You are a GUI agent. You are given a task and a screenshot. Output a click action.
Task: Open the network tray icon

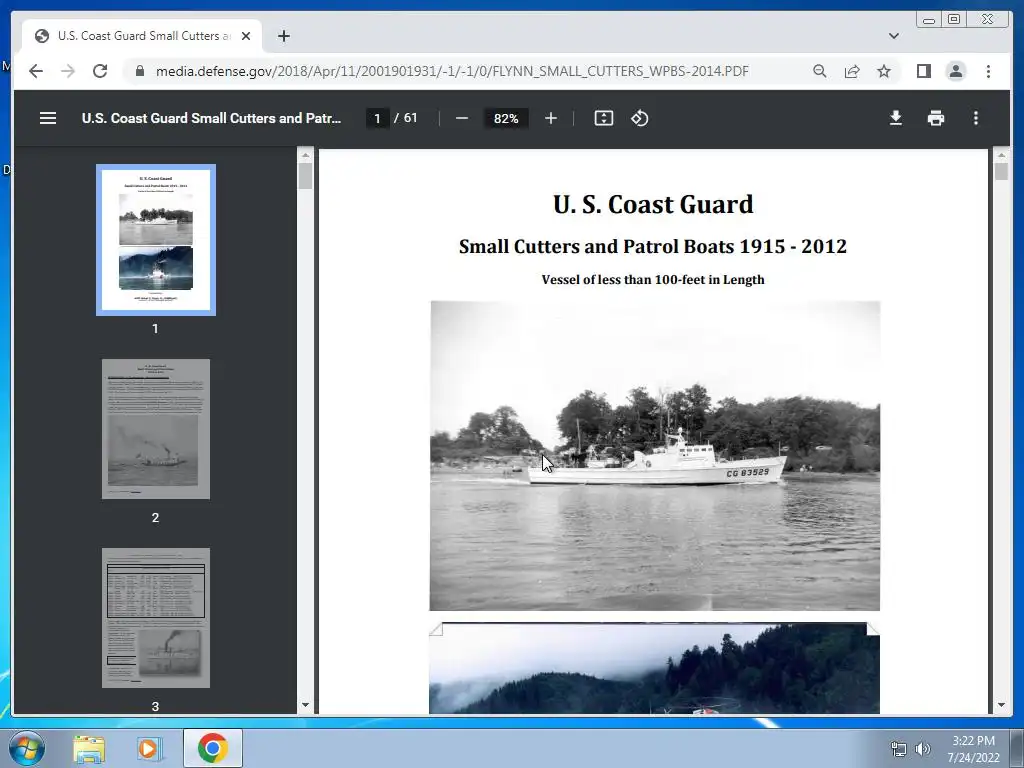[x=899, y=749]
